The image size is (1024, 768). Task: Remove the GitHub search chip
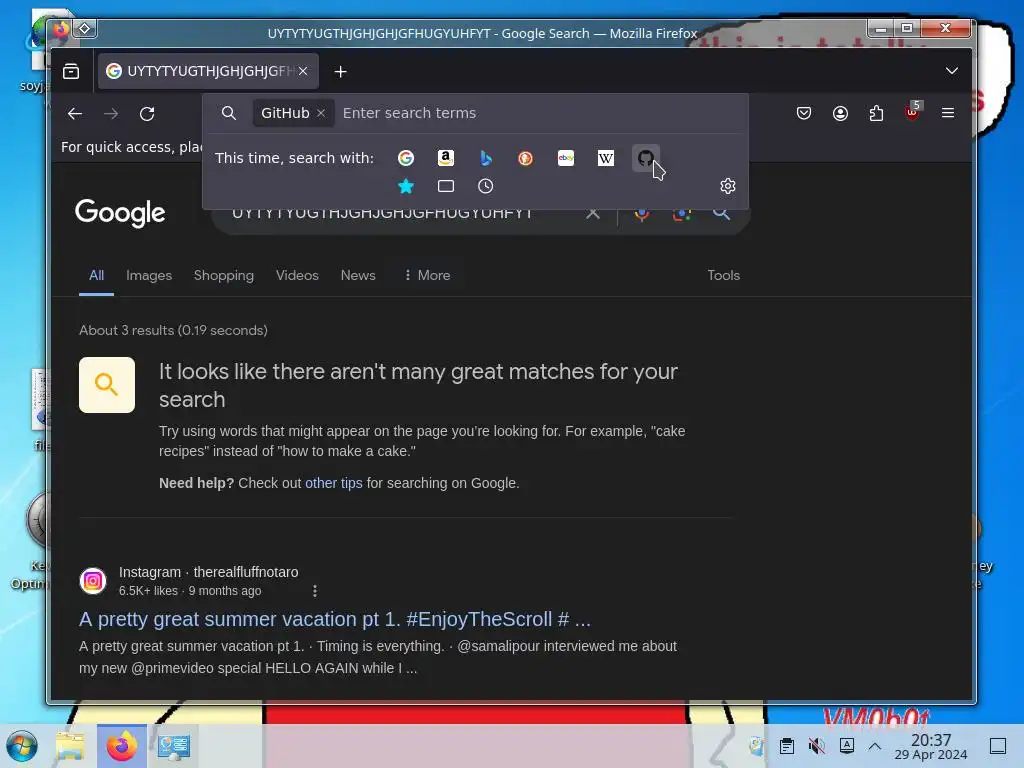coord(321,113)
